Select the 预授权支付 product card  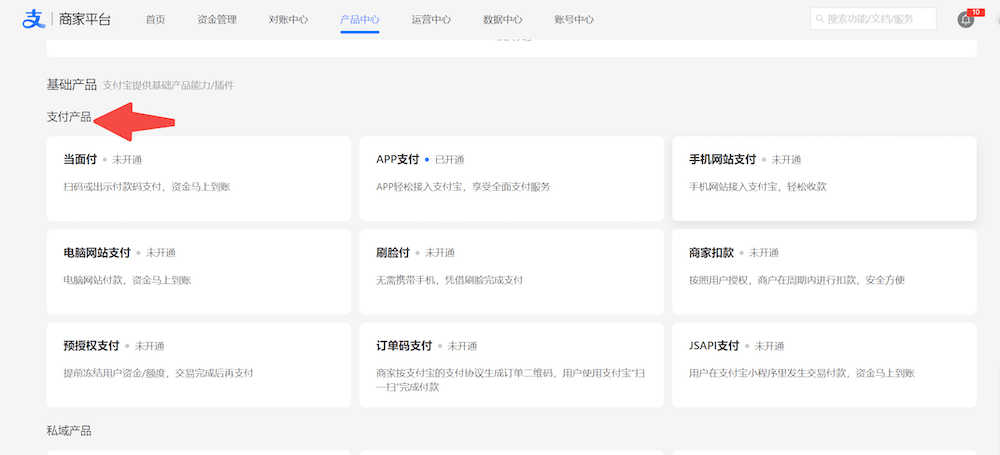[x=198, y=364]
